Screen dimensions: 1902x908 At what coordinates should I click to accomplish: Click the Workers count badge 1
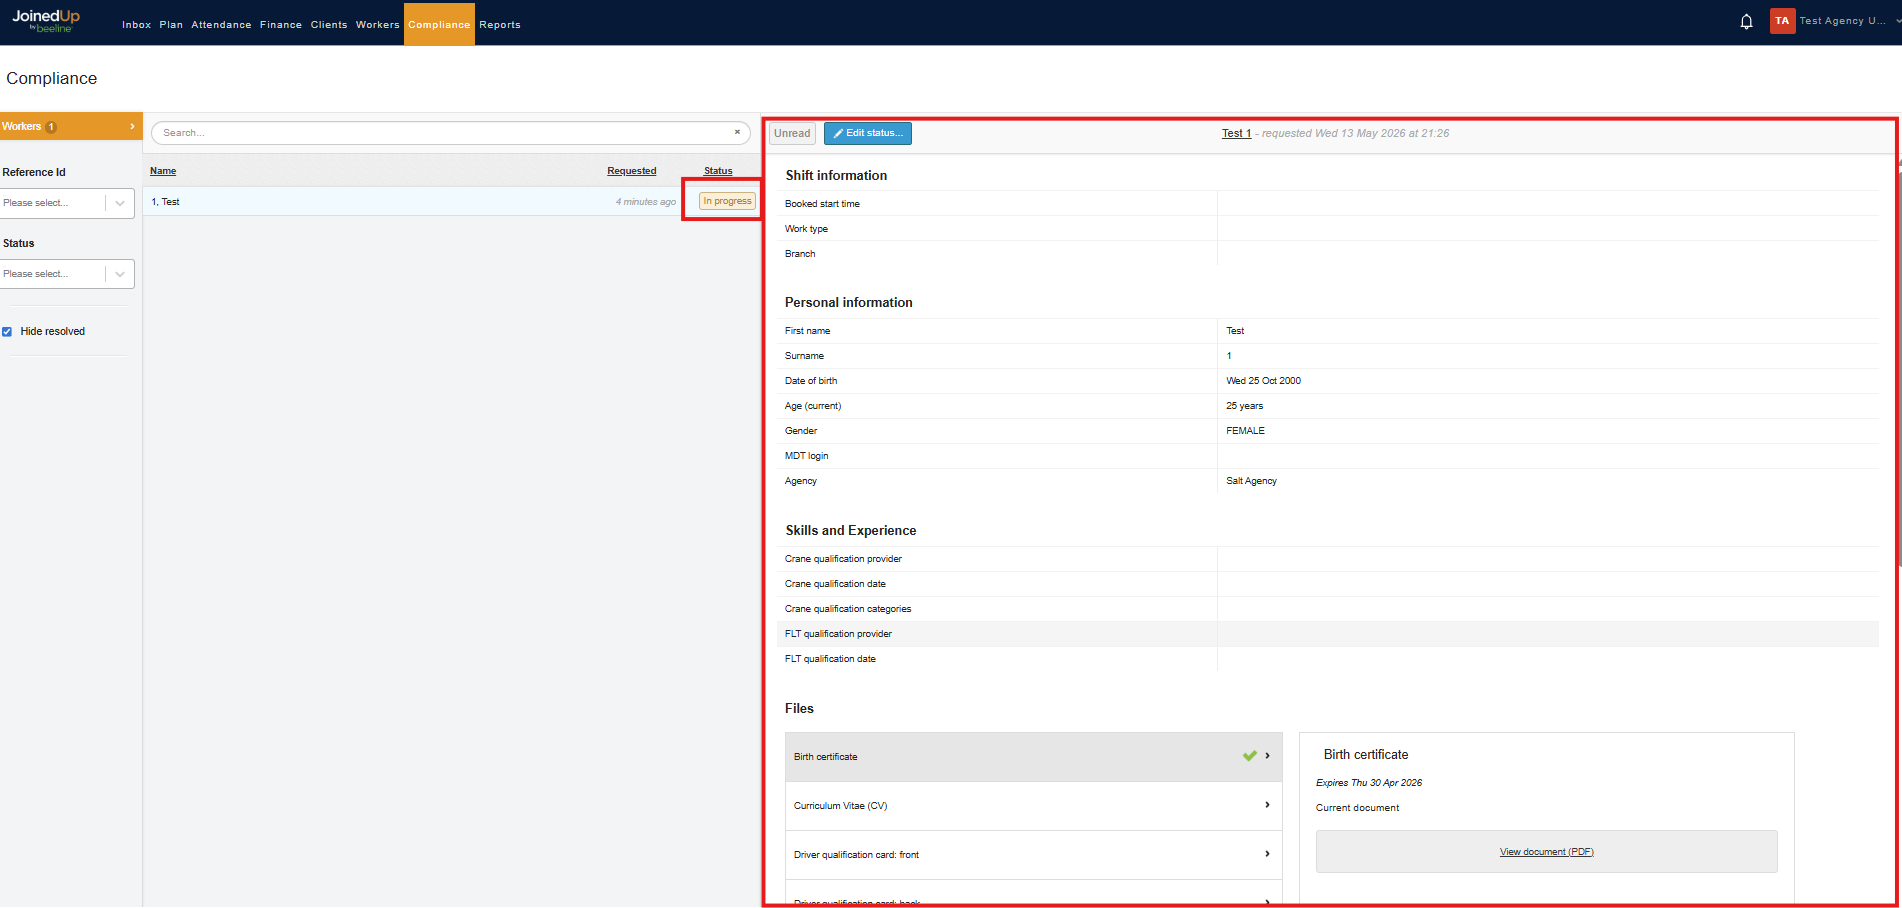(51, 127)
